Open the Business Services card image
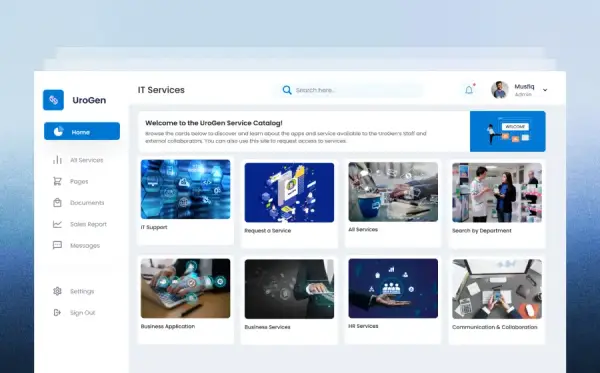The image size is (600, 373). (x=289, y=289)
